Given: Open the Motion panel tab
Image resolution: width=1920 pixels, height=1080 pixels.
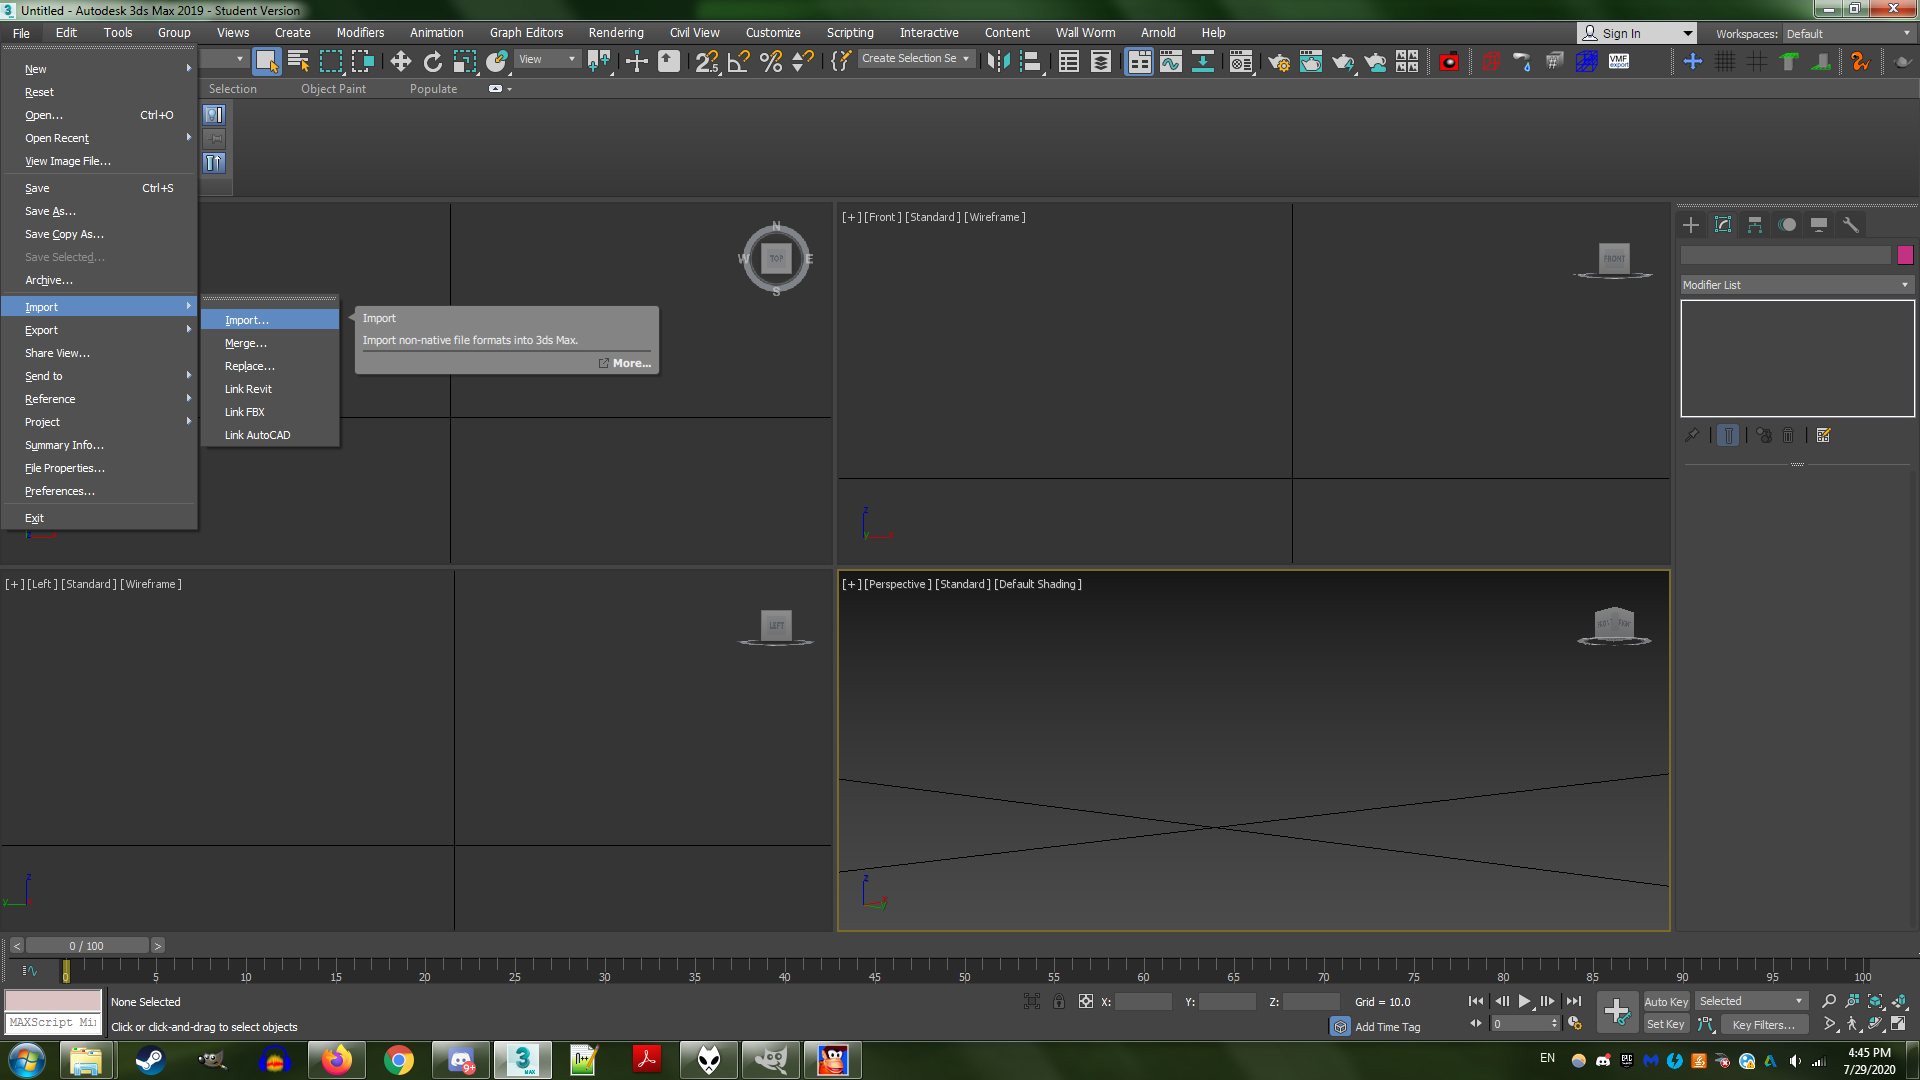Looking at the screenshot, I should (x=1787, y=225).
